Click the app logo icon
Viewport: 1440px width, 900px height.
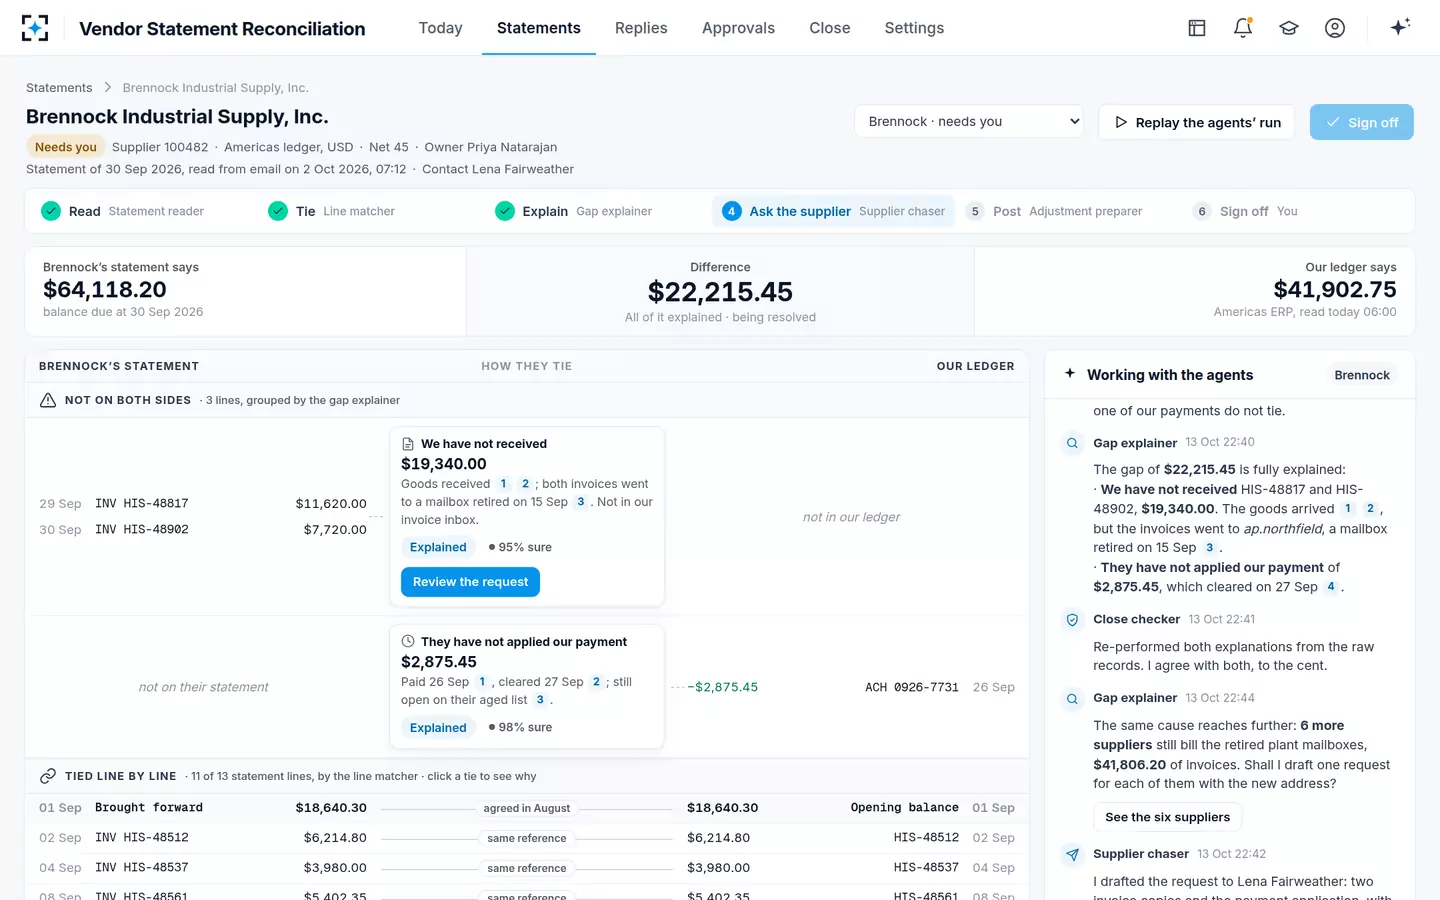coord(35,28)
